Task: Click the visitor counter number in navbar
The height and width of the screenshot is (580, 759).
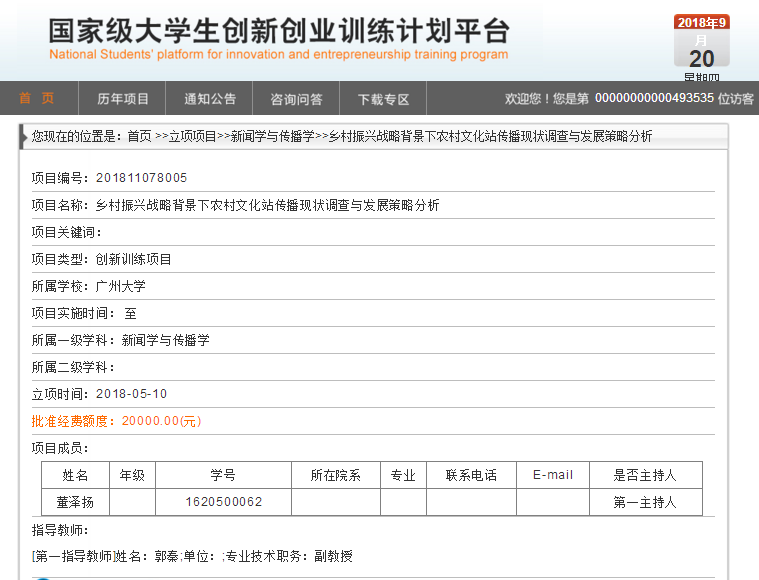Action: click(x=654, y=98)
